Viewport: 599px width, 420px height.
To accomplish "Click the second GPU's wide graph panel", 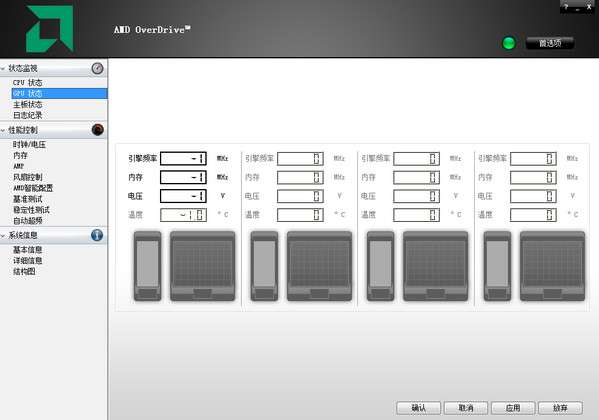I will 319,266.
